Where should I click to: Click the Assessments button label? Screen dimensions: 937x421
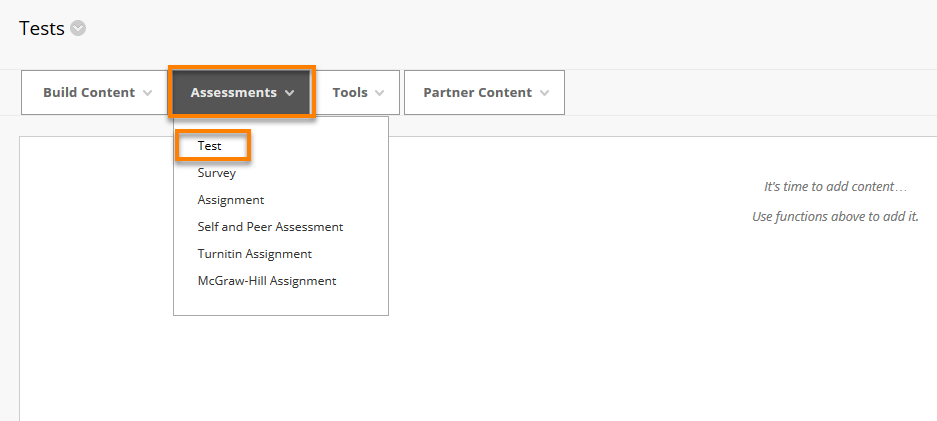234,93
